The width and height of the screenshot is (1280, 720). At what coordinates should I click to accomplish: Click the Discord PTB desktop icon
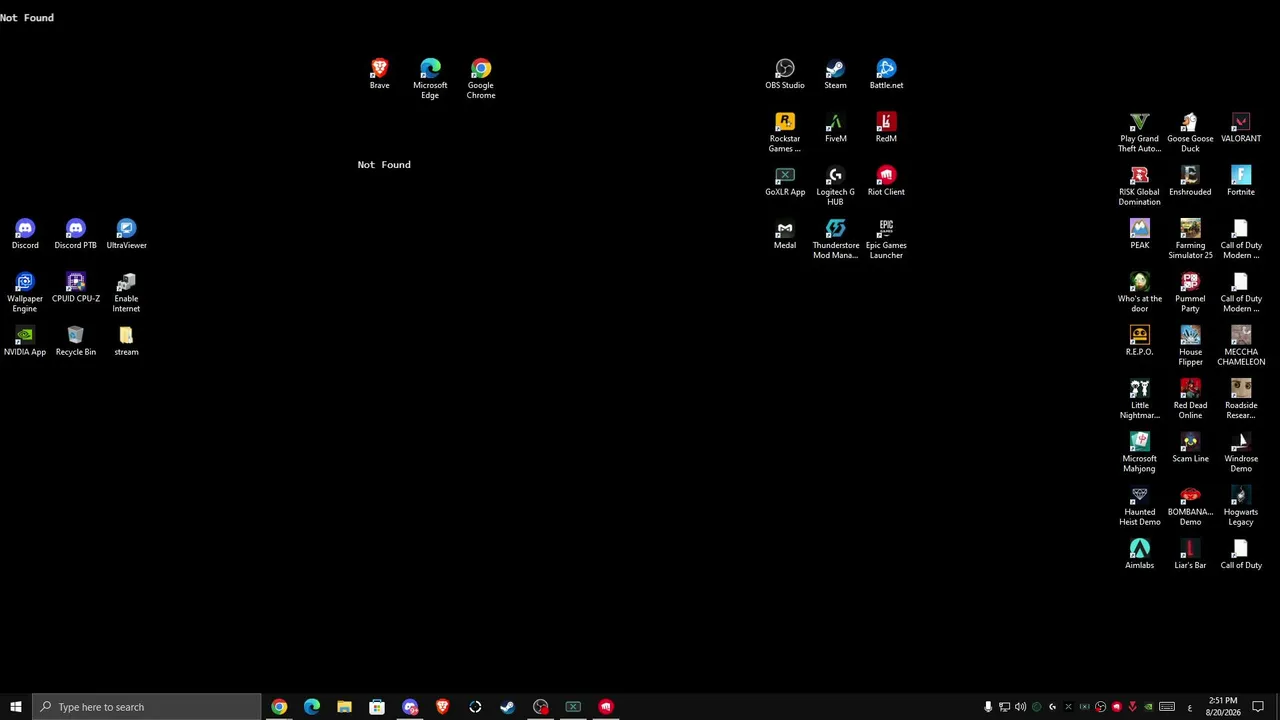coord(76,234)
